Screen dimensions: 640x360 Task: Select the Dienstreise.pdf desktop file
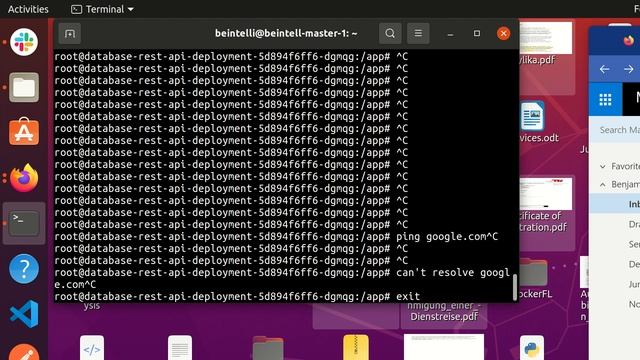point(444,312)
